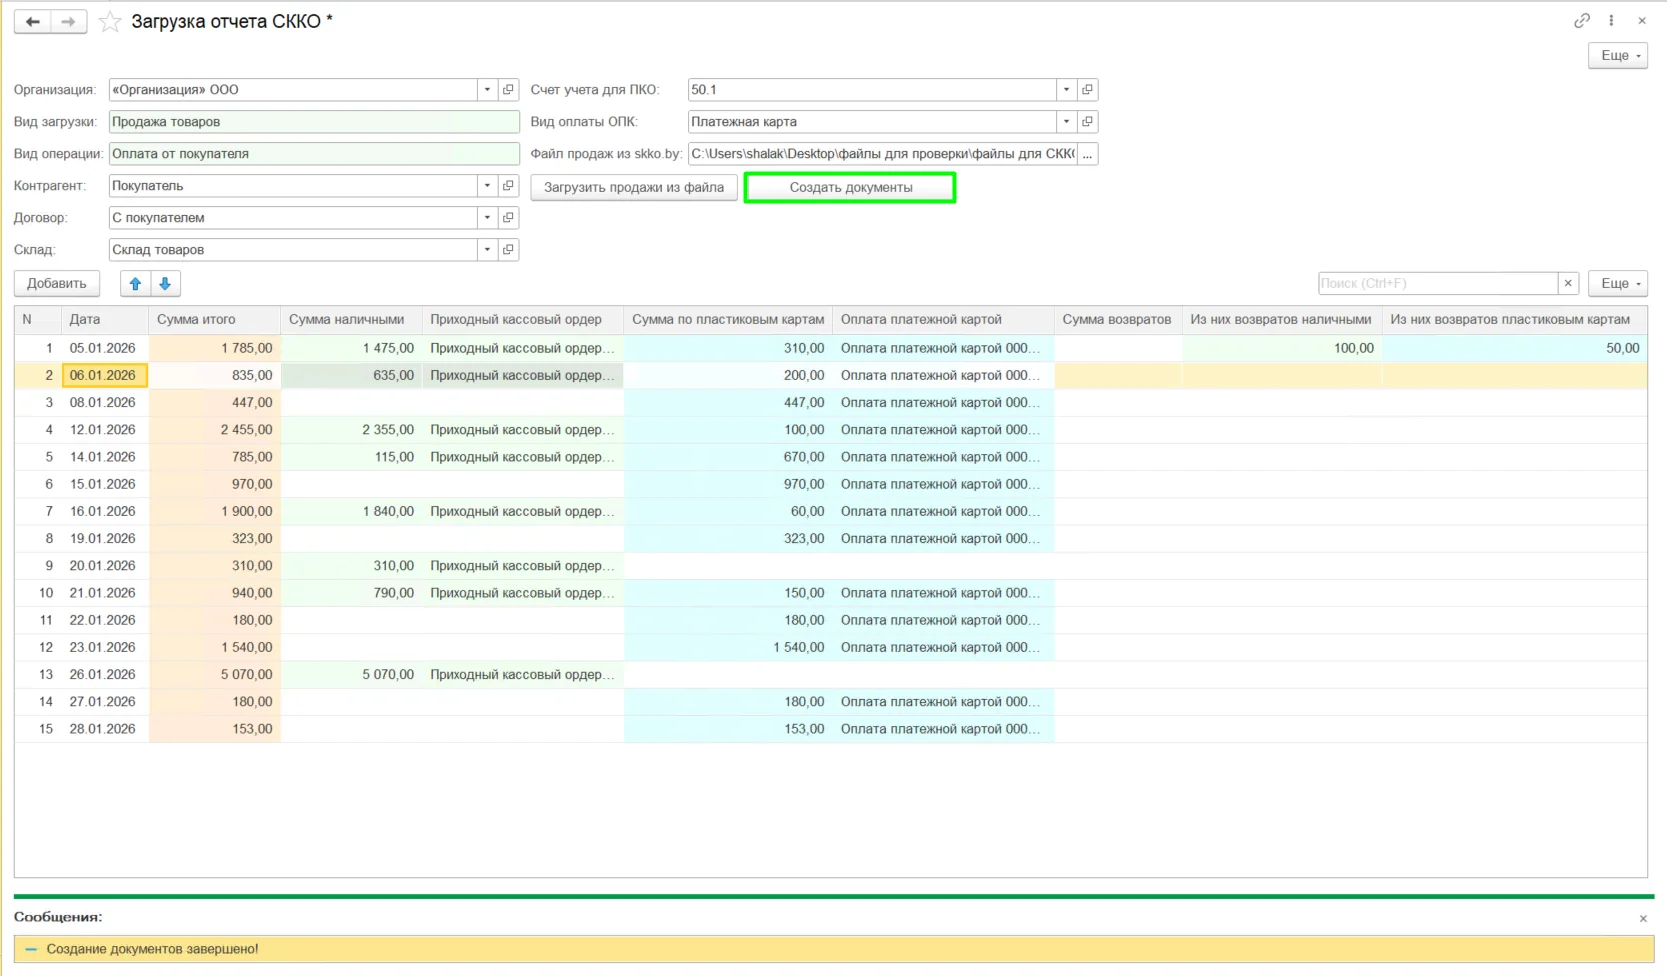Select the date cell 05.01.2026
This screenshot has width=1667, height=976.
click(105, 348)
